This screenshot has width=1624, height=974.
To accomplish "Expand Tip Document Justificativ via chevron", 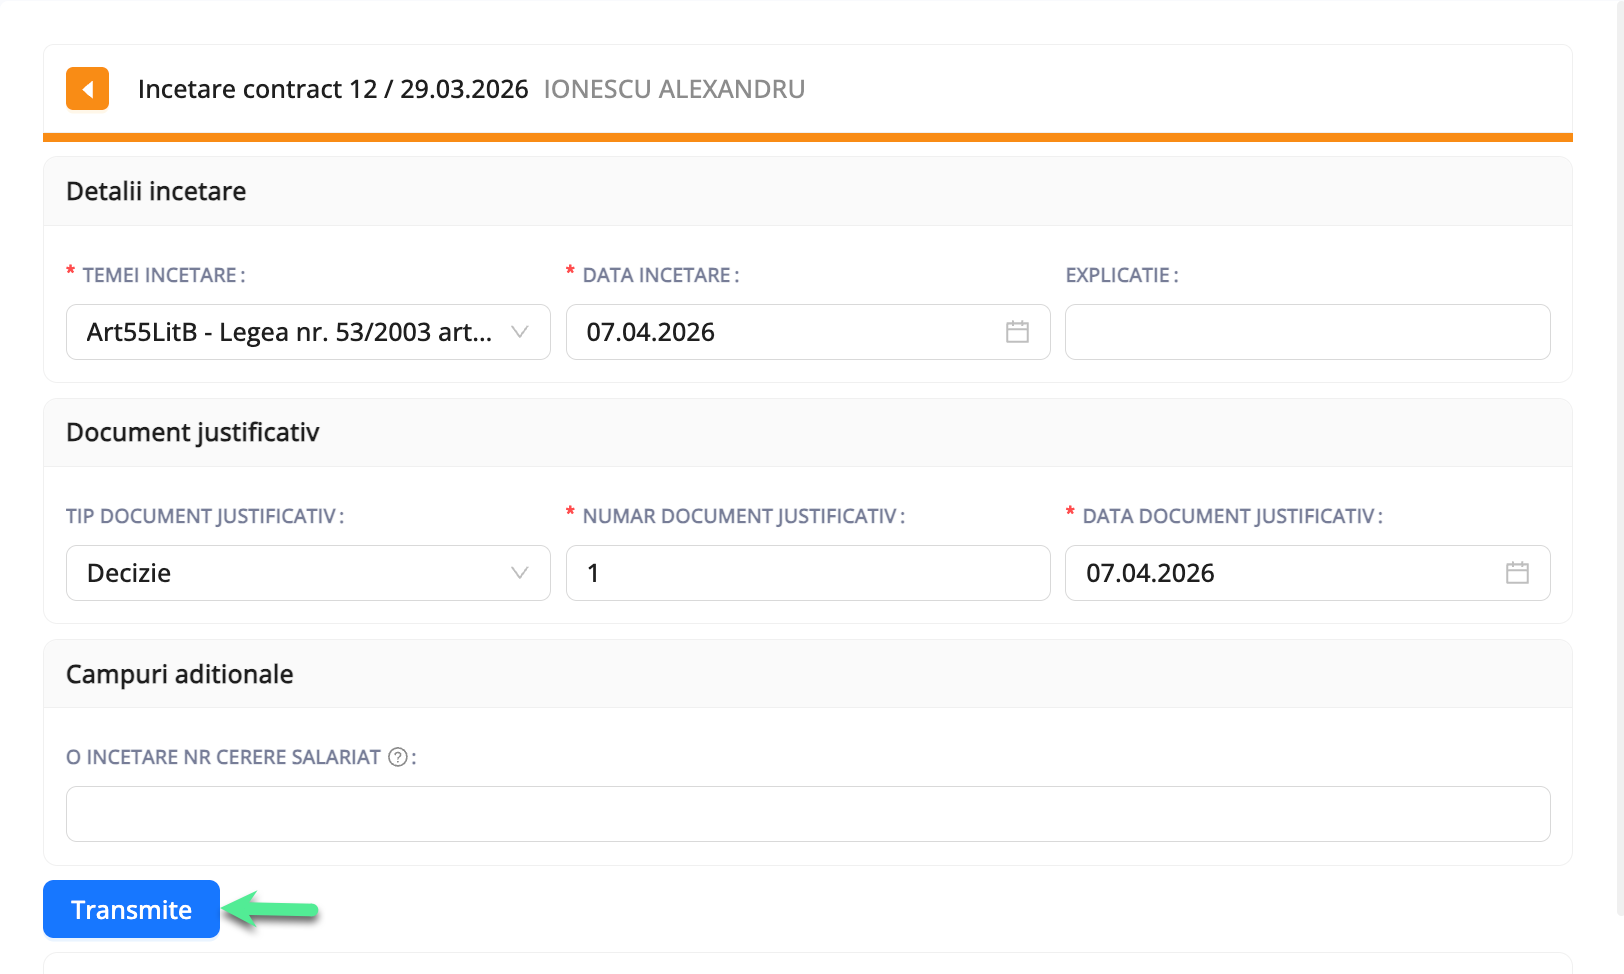I will coord(520,572).
